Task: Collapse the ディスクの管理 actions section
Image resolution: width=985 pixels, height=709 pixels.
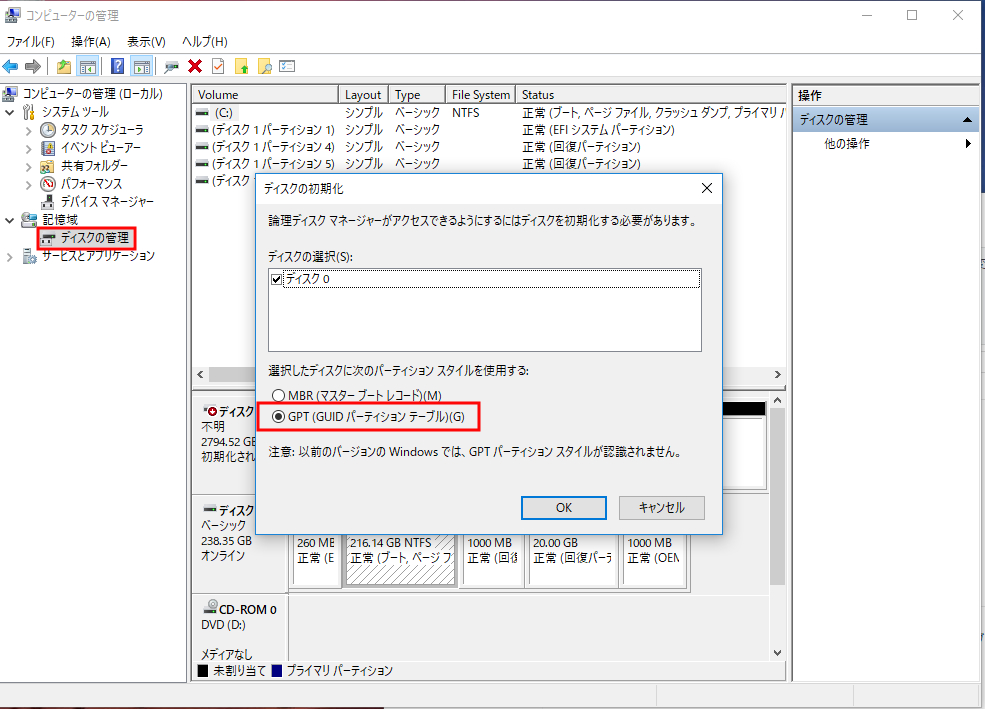Action: point(967,120)
